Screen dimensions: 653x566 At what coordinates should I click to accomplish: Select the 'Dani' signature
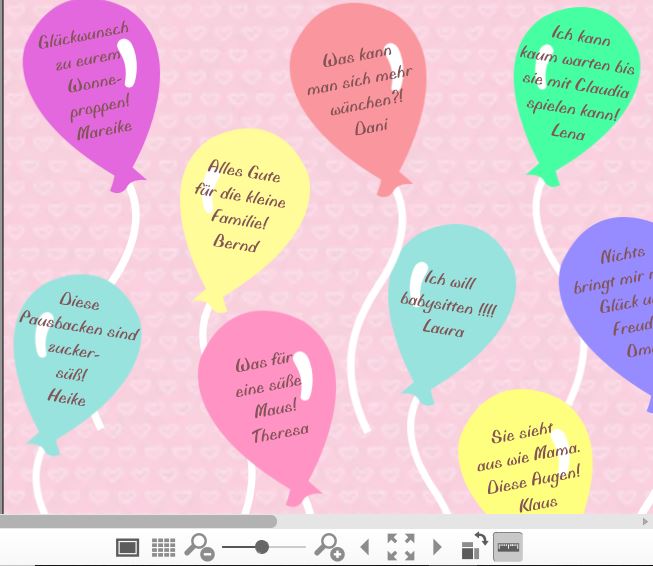pos(371,127)
